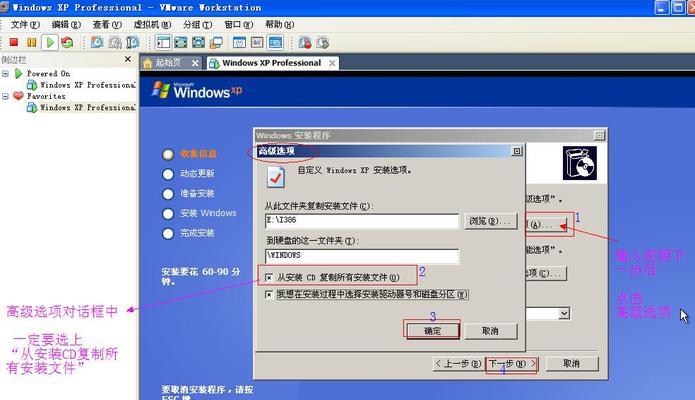Click the green Power On toolbar icon
The width and height of the screenshot is (695, 400).
point(50,43)
